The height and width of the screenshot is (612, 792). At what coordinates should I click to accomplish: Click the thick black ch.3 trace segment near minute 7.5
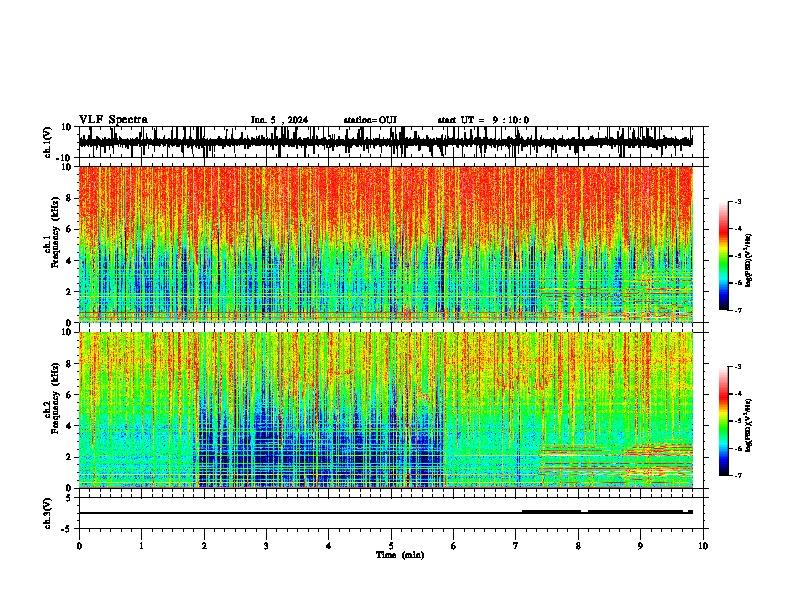[551, 512]
